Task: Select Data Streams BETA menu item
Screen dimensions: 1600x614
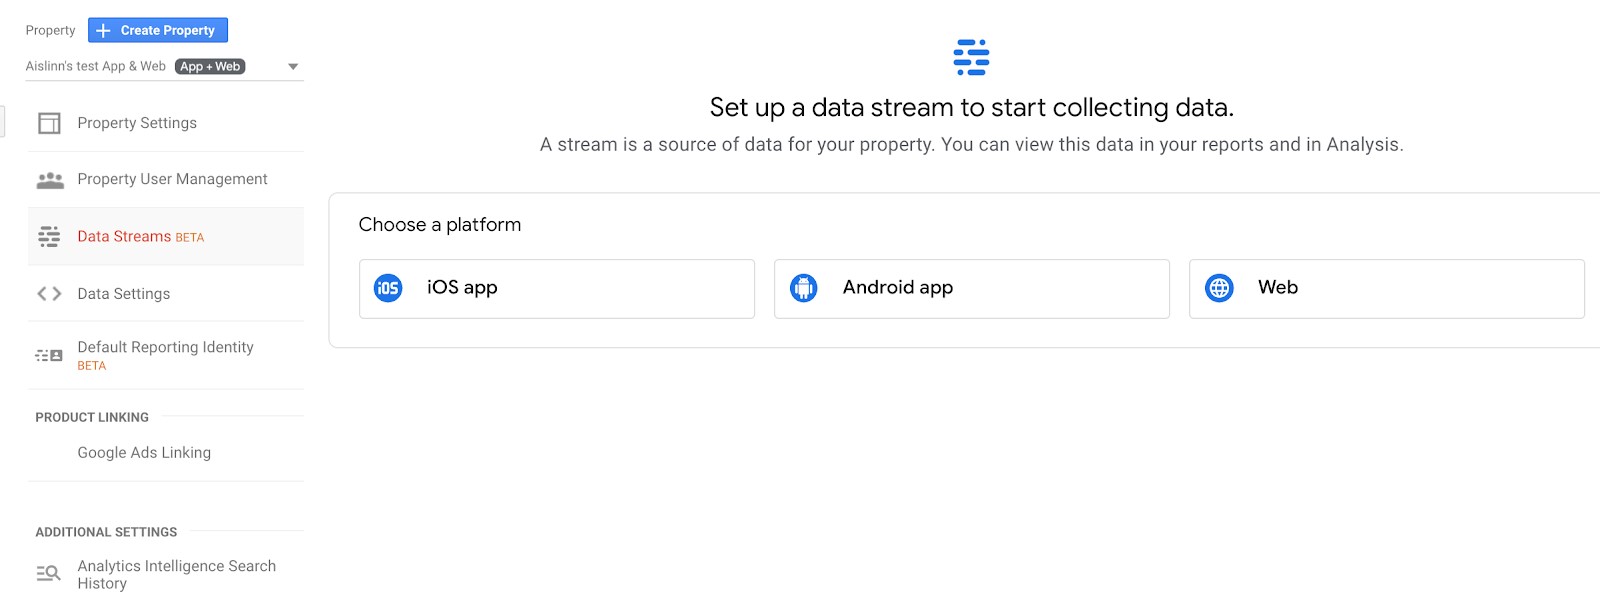Action: point(140,237)
